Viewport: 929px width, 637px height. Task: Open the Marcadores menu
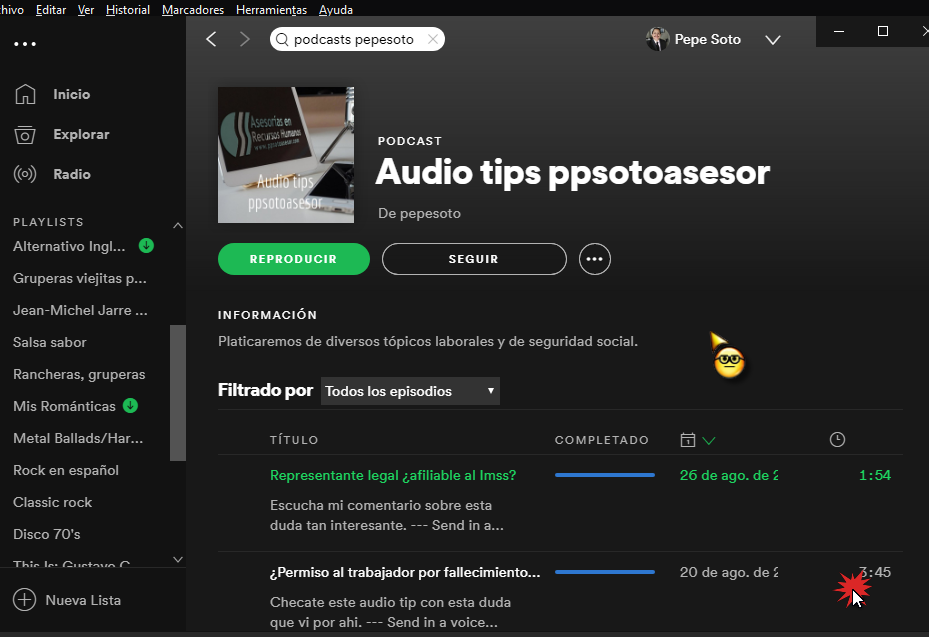193,9
